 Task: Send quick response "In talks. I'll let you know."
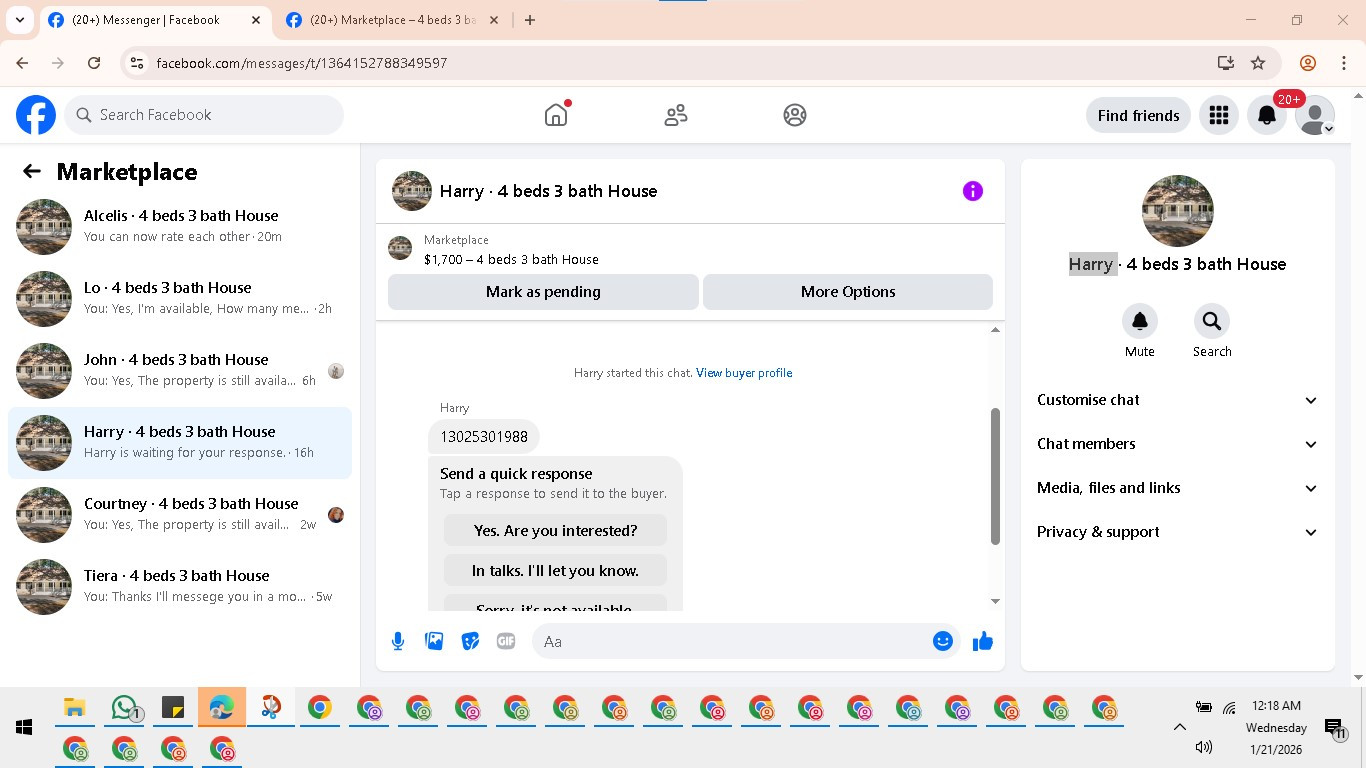click(555, 570)
